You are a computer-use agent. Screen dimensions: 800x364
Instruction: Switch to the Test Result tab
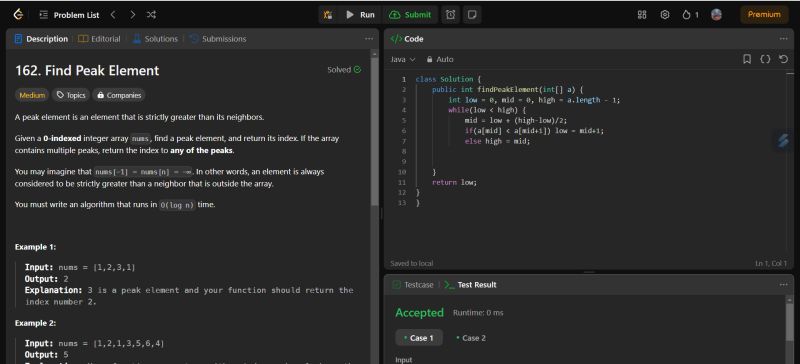pos(471,285)
